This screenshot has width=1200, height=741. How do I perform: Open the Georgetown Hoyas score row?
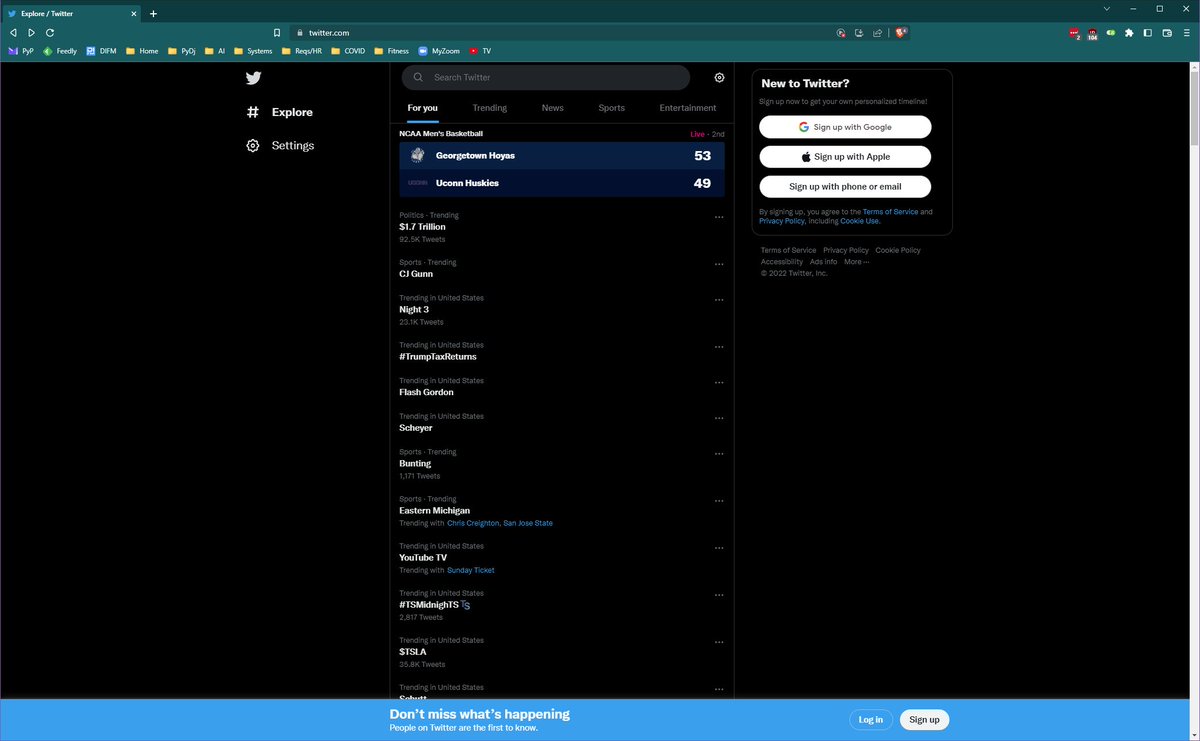pyautogui.click(x=562, y=156)
